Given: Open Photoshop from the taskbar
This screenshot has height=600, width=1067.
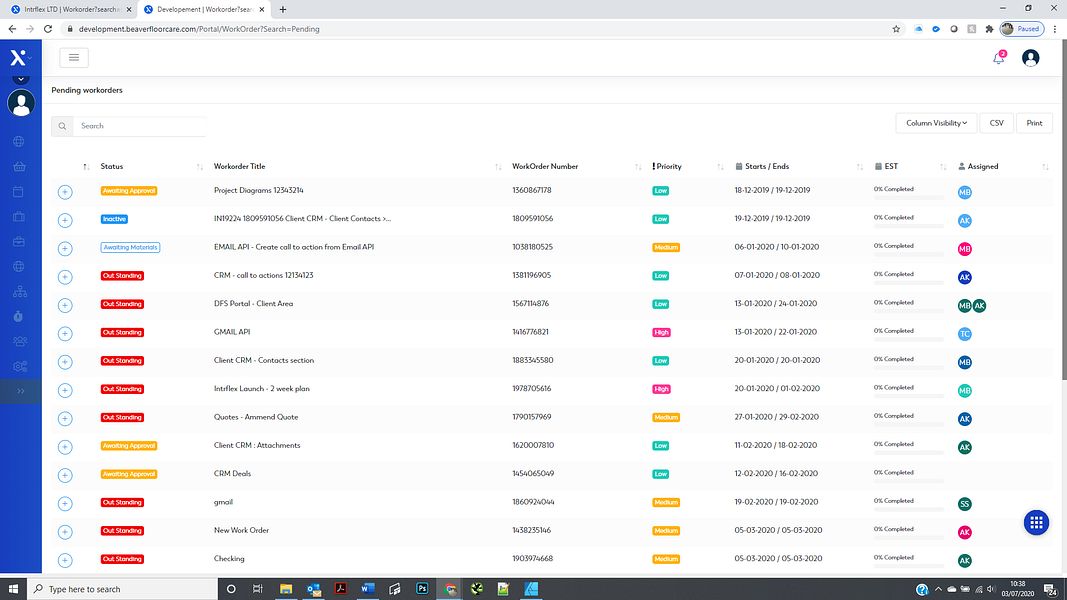Looking at the screenshot, I should [x=422, y=588].
